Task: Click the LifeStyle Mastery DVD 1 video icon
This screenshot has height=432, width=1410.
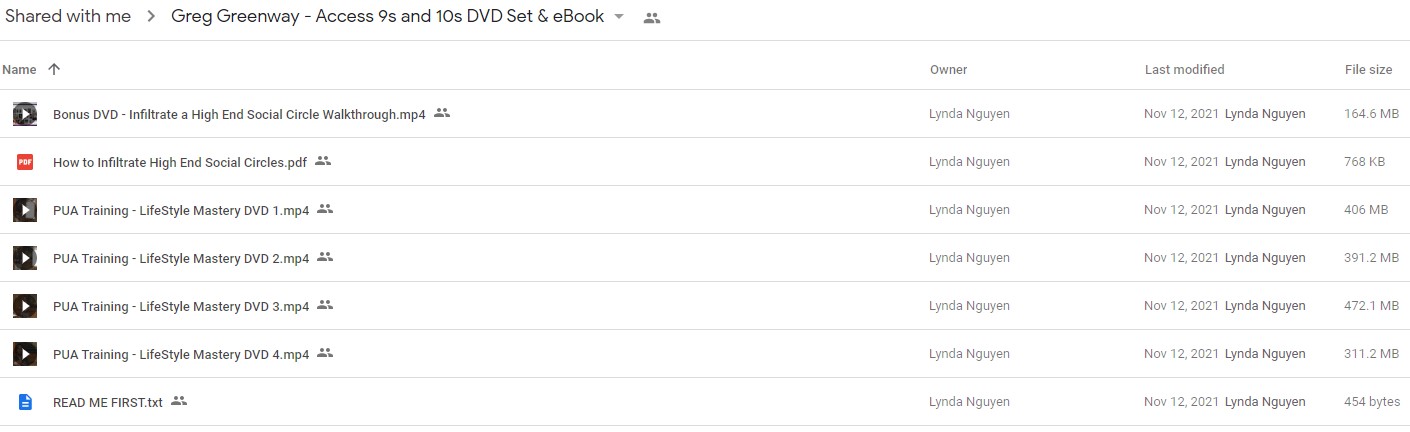Action: pyautogui.click(x=25, y=210)
